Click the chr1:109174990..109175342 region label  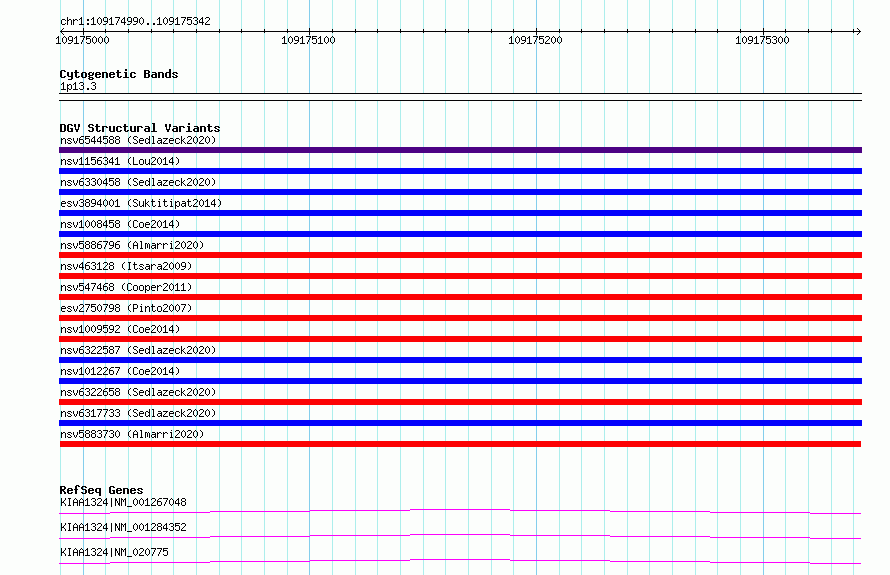[x=135, y=21]
